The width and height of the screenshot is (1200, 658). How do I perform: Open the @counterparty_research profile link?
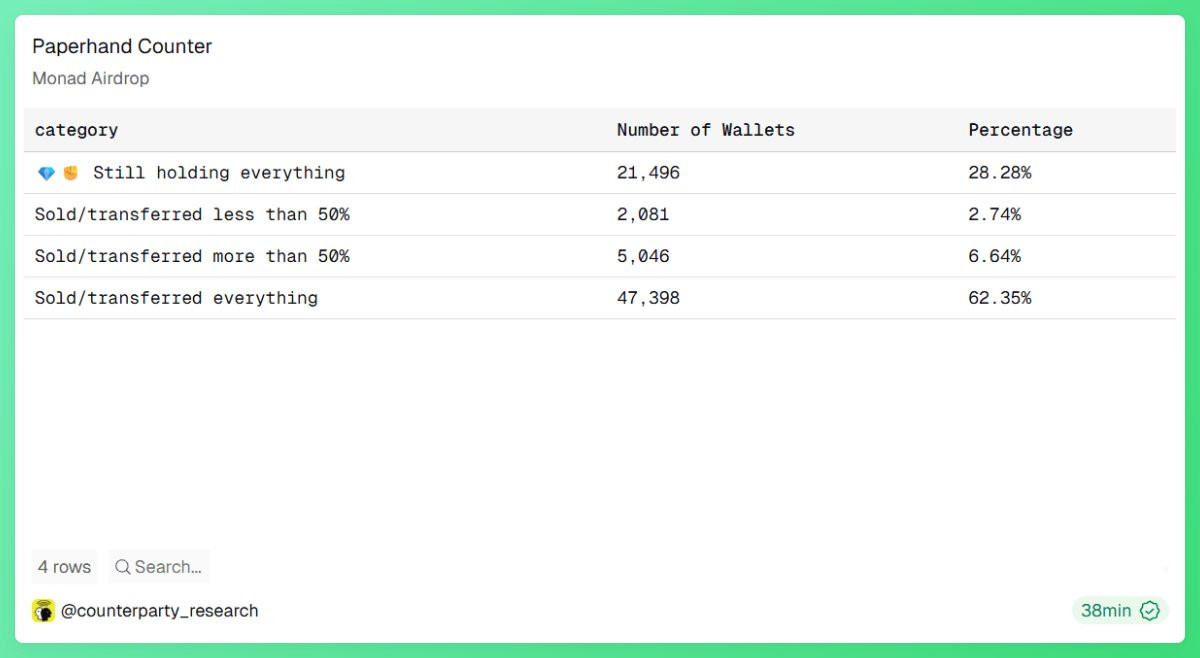point(160,611)
